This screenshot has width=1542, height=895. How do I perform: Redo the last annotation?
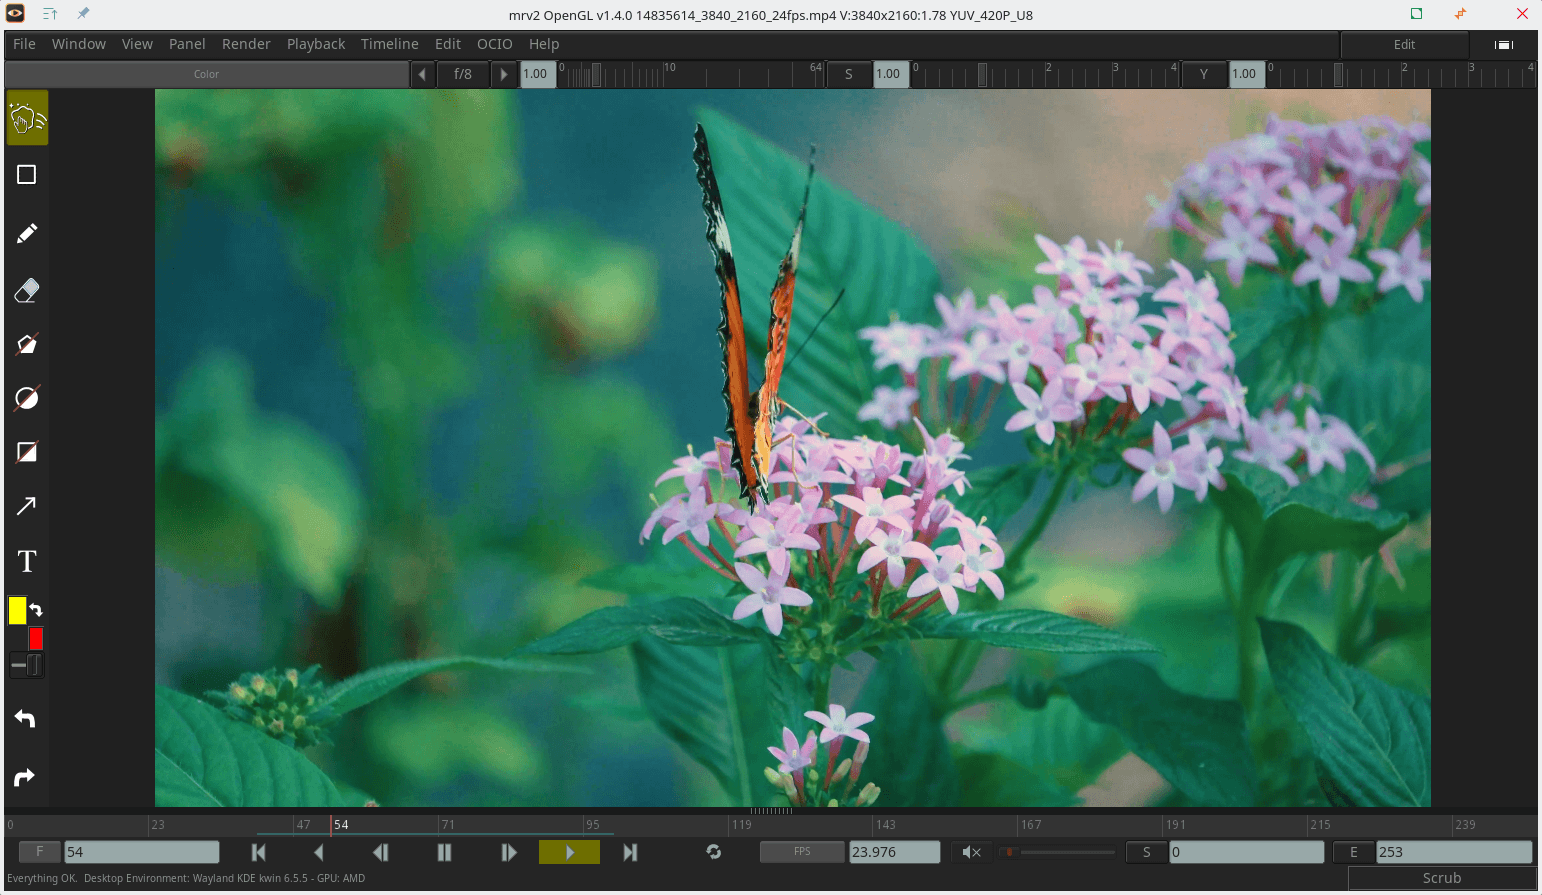pyautogui.click(x=25, y=777)
